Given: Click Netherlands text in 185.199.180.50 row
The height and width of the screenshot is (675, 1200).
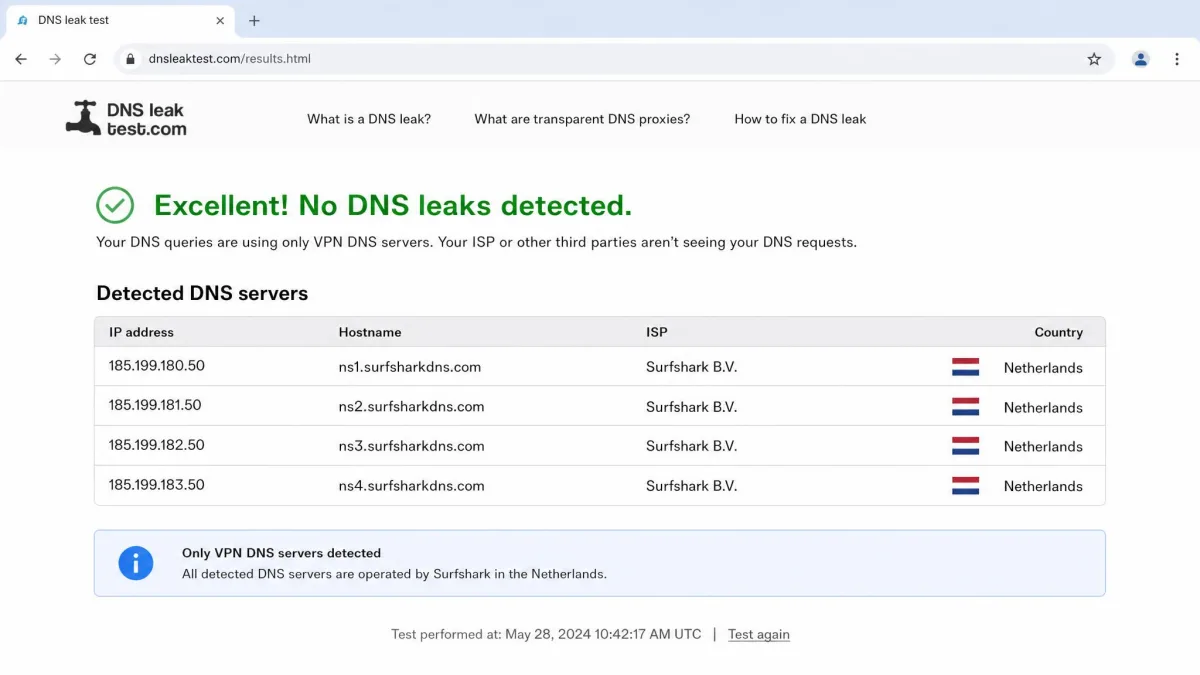Looking at the screenshot, I should click(x=1043, y=368).
